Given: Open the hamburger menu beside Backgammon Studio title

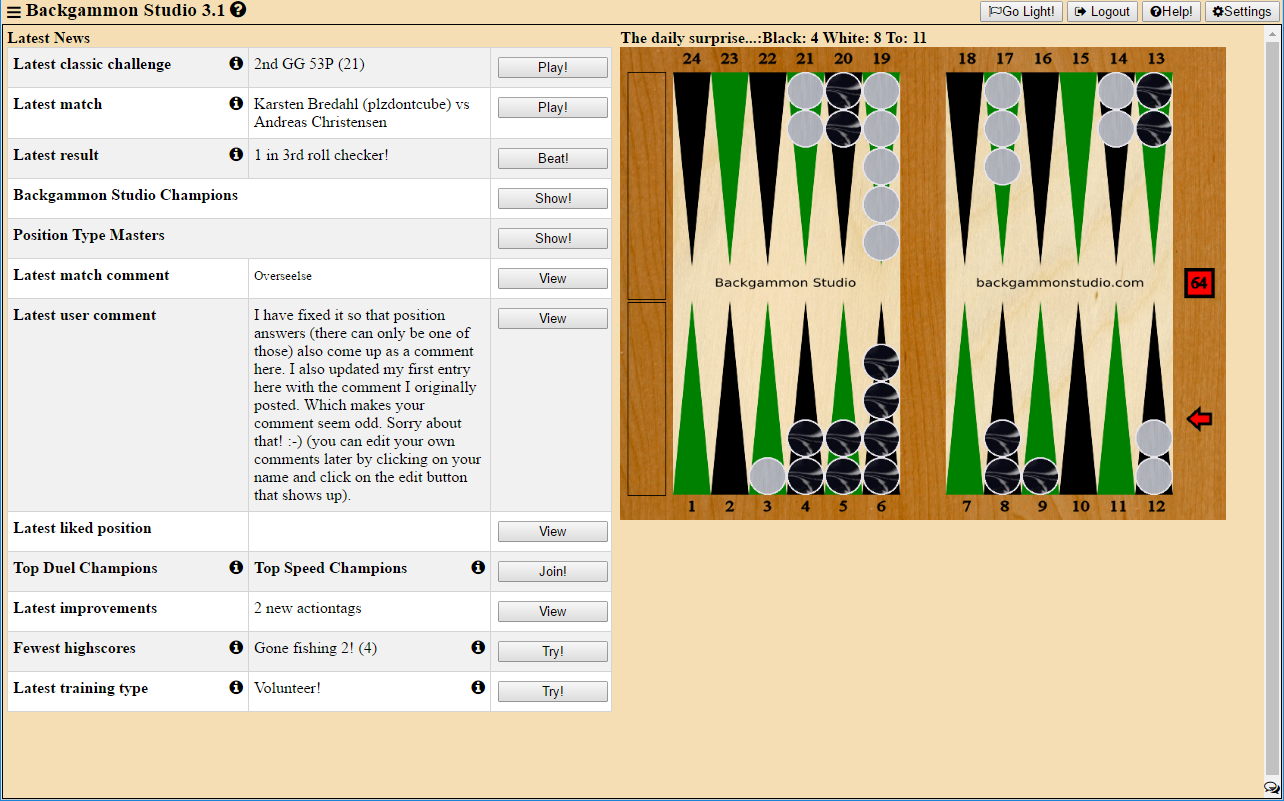Looking at the screenshot, I should click(14, 12).
